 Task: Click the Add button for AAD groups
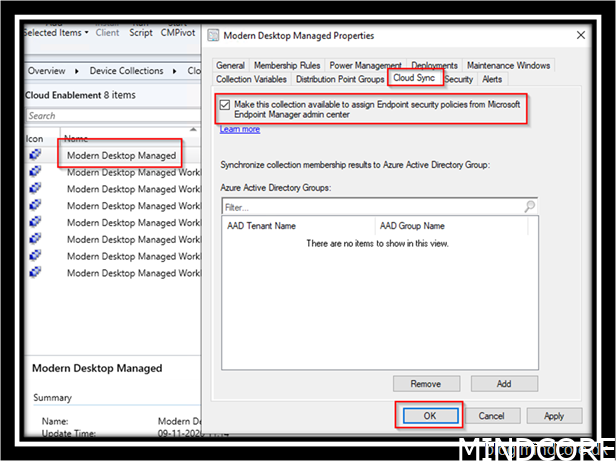pos(503,384)
